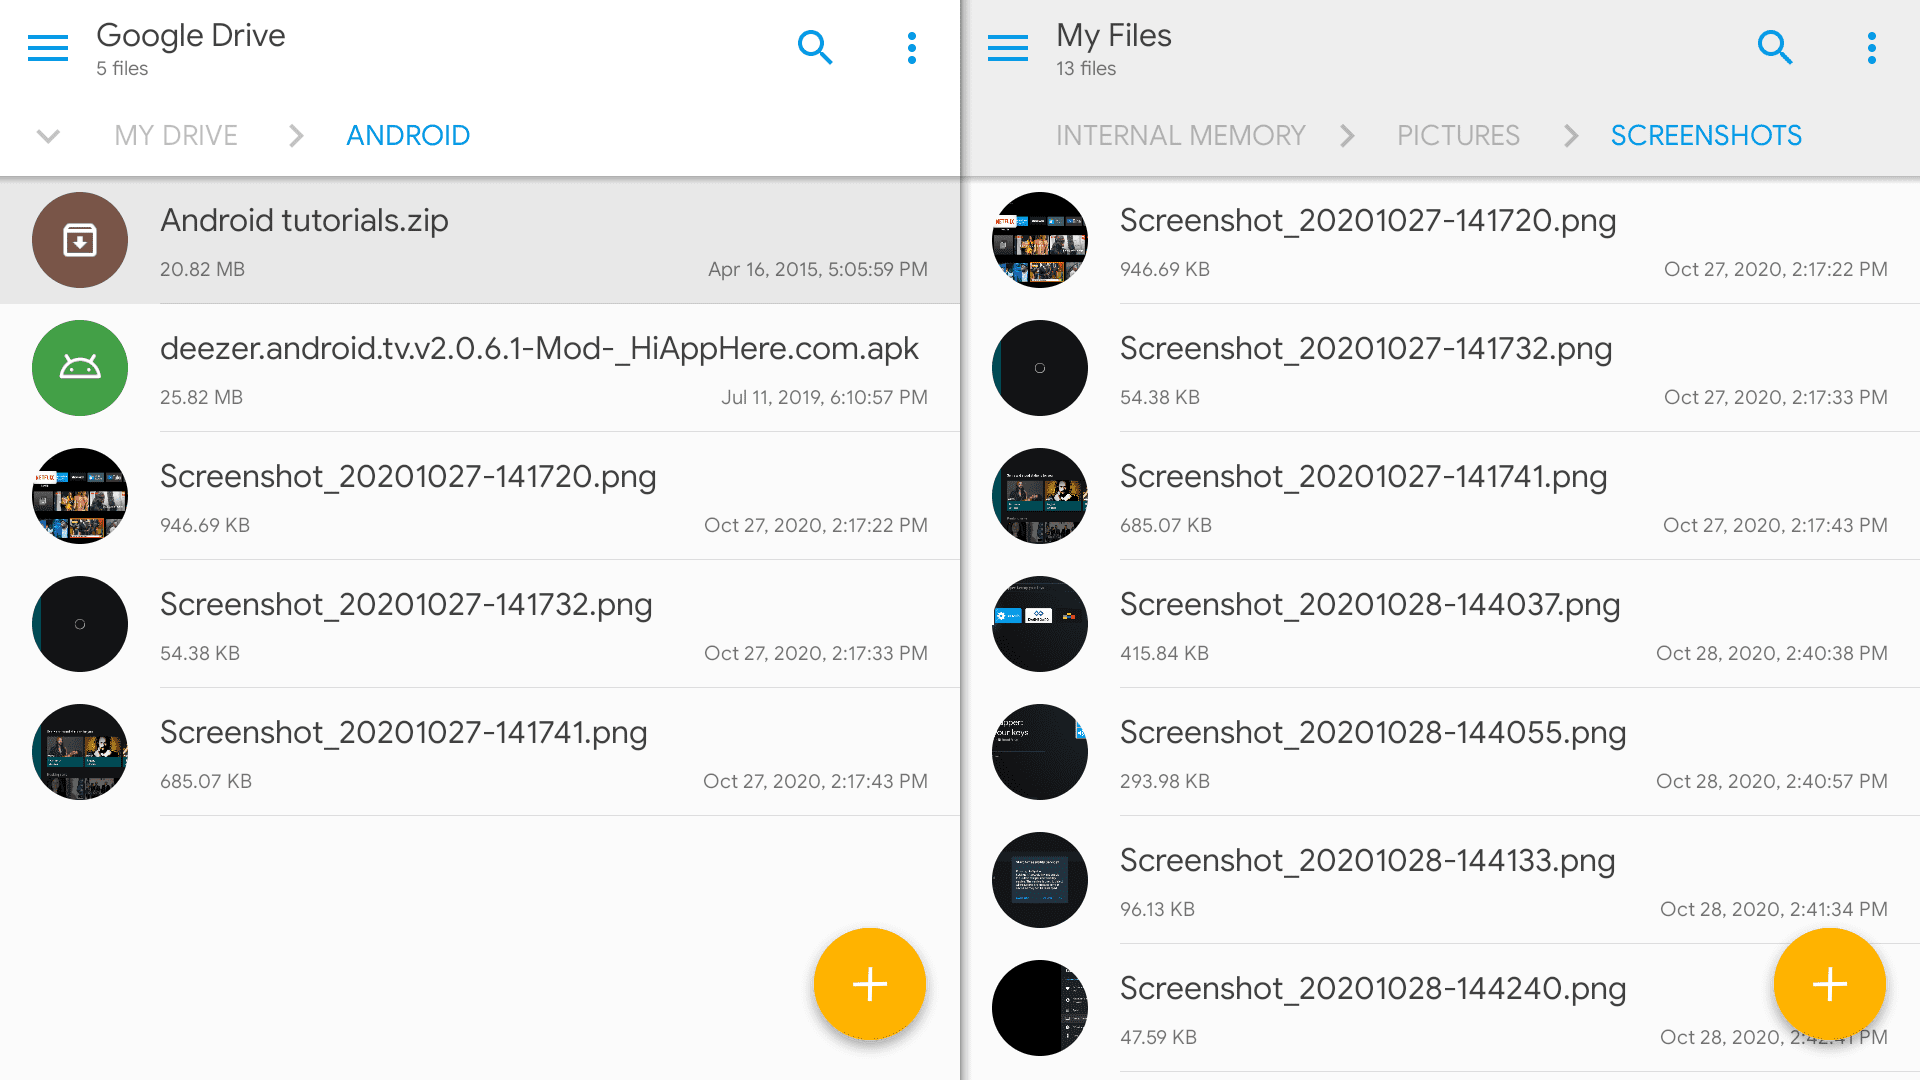
Task: Click the 25.82 MB size label
Action: [x=201, y=397]
